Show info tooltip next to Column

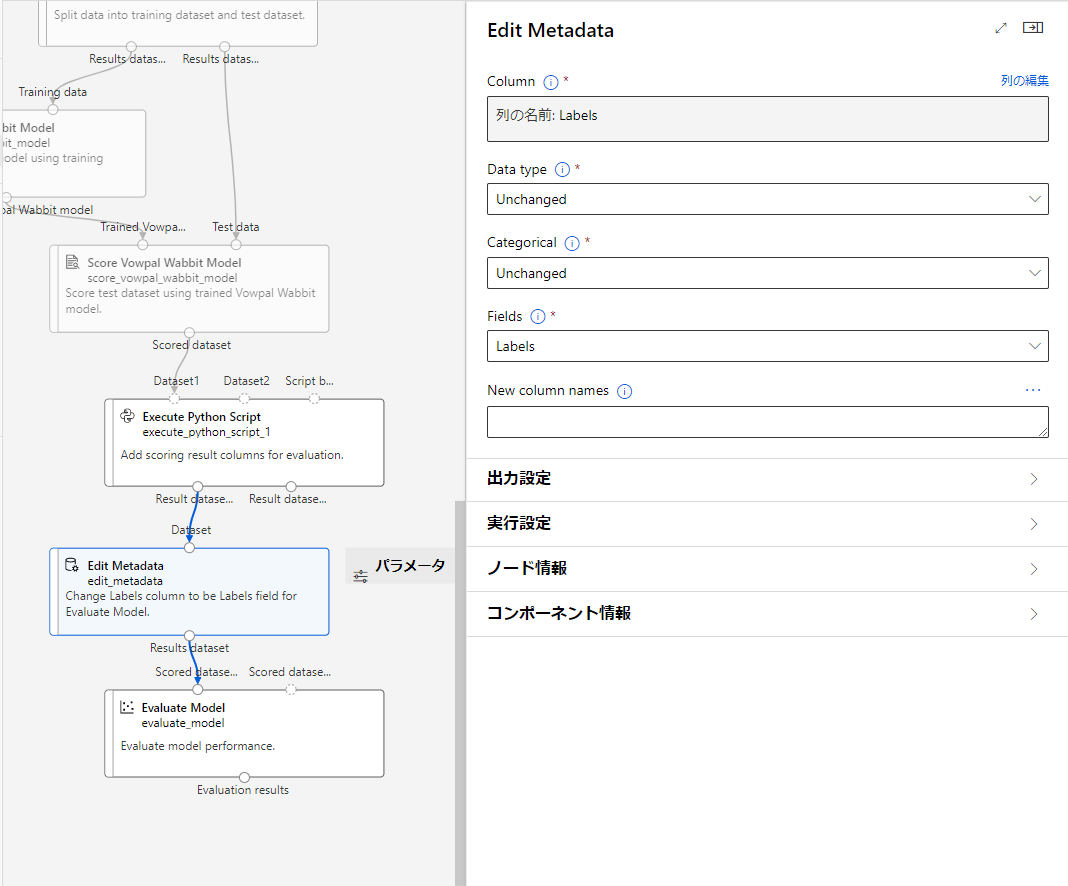click(x=550, y=82)
